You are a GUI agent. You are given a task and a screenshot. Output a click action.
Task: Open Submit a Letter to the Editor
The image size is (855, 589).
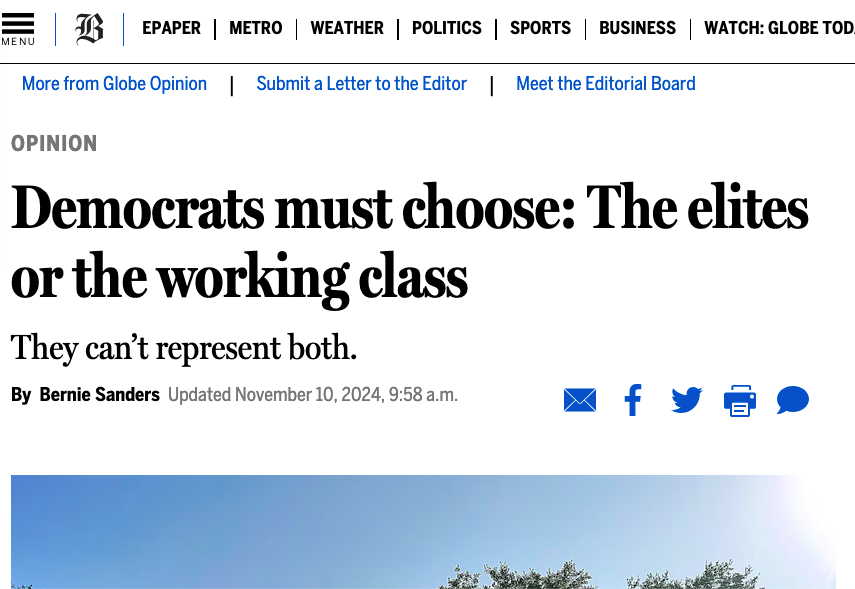click(x=361, y=84)
